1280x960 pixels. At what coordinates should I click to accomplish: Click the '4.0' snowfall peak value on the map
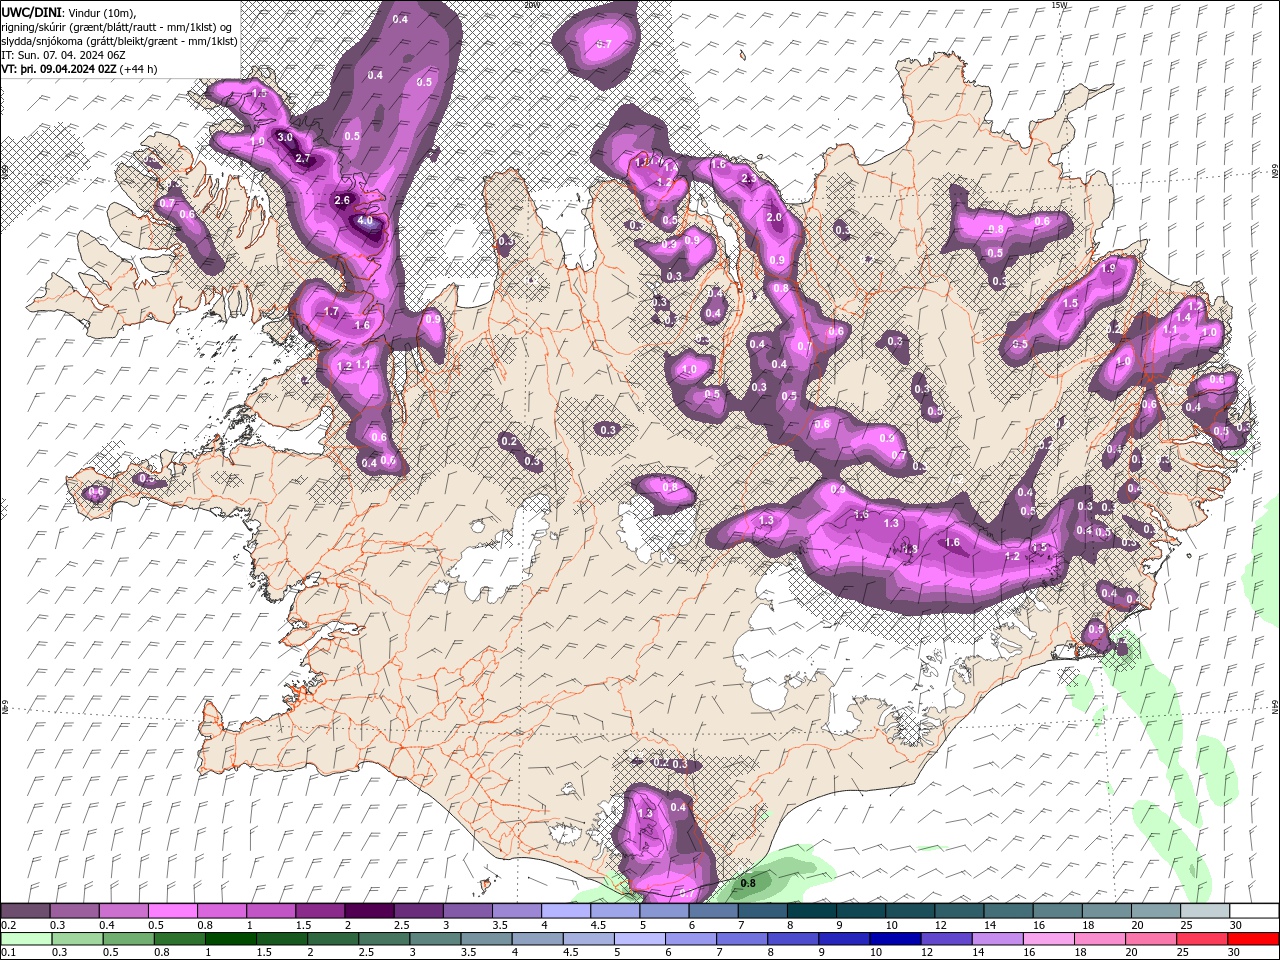coord(365,221)
